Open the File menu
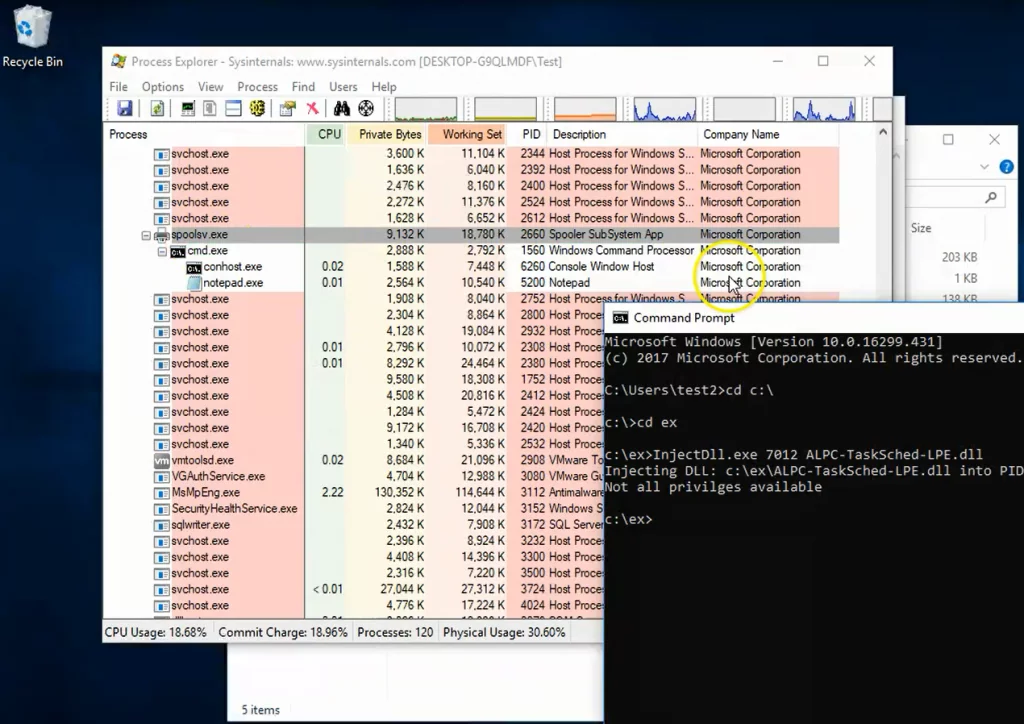This screenshot has height=724, width=1024. coord(118,87)
